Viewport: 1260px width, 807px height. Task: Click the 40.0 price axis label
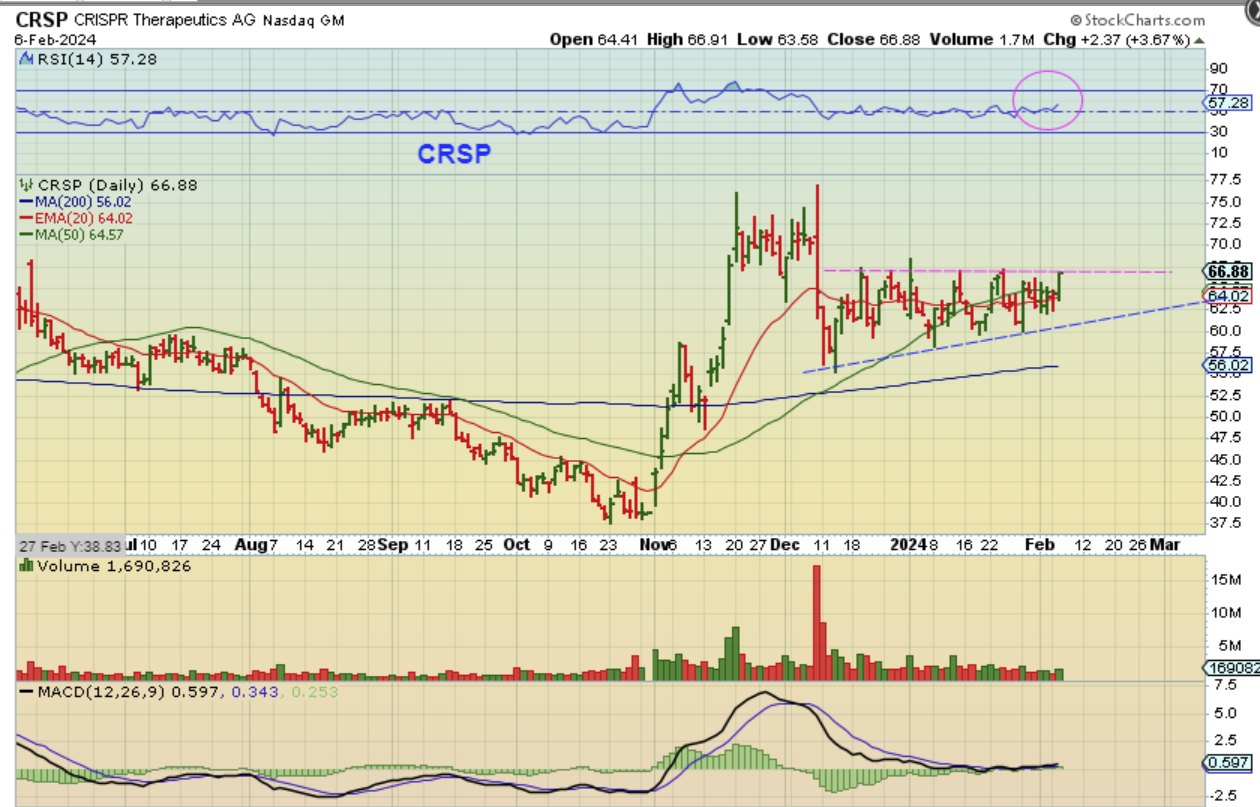point(1224,502)
